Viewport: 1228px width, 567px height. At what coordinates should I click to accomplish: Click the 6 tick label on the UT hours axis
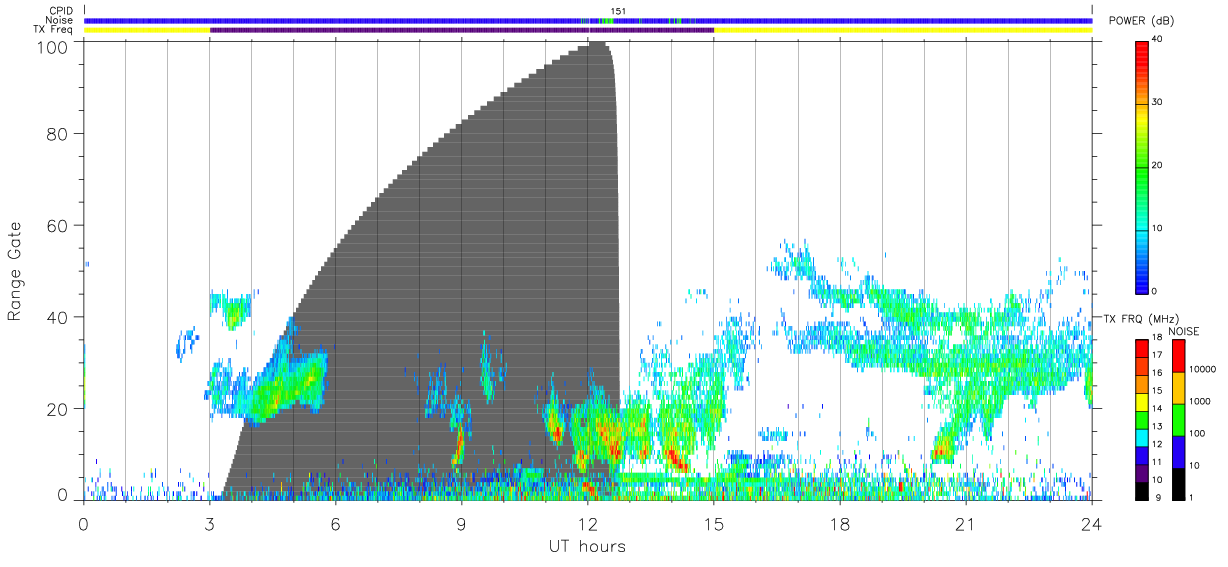click(335, 524)
